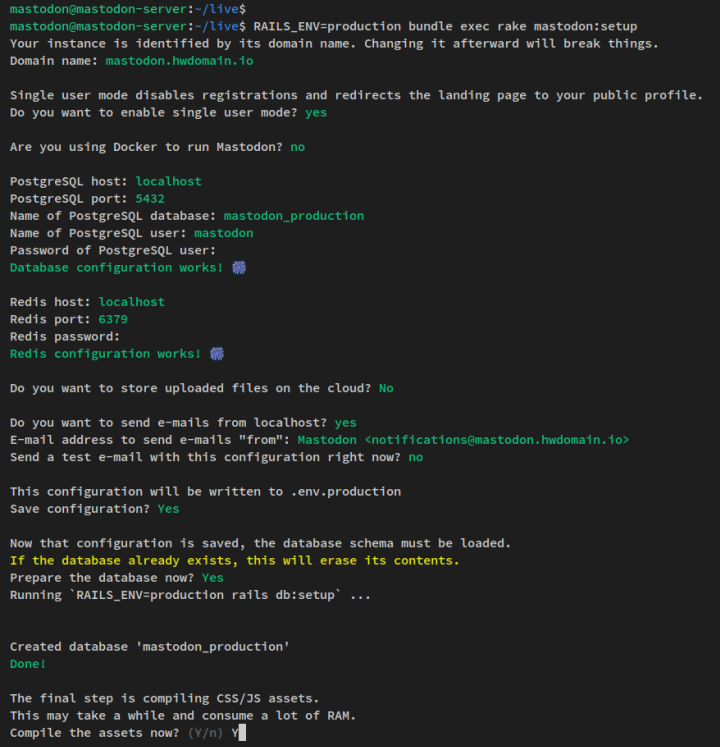Click the (Y/n) hint on the compile prompt
Image resolution: width=720 pixels, height=747 pixels.
point(205,733)
